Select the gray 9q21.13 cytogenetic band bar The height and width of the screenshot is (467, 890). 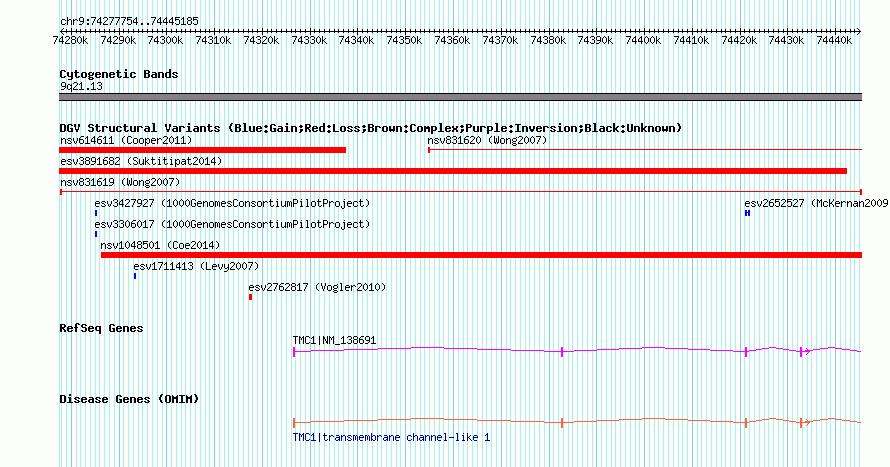click(460, 97)
